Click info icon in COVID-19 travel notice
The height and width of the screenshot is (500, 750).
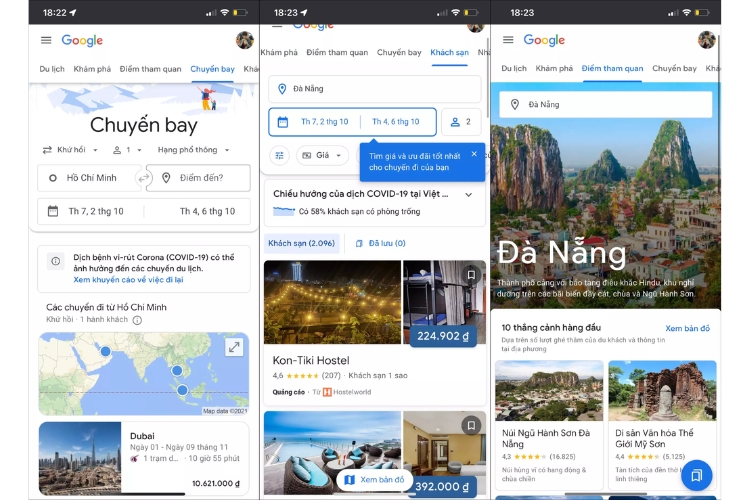[x=56, y=261]
